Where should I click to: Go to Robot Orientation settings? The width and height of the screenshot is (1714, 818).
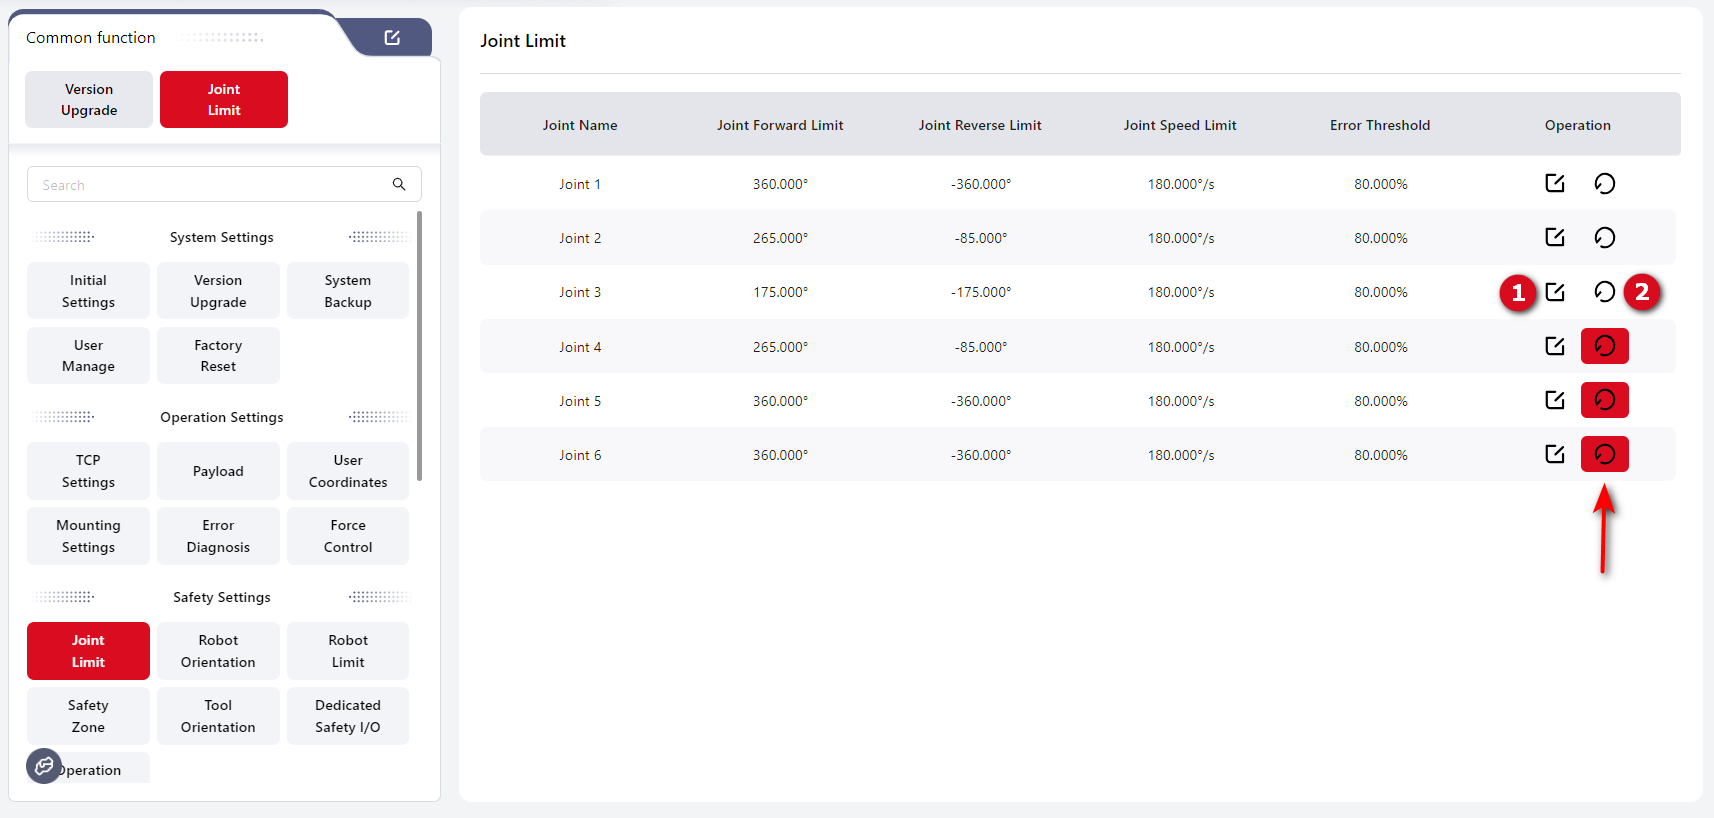pos(218,651)
